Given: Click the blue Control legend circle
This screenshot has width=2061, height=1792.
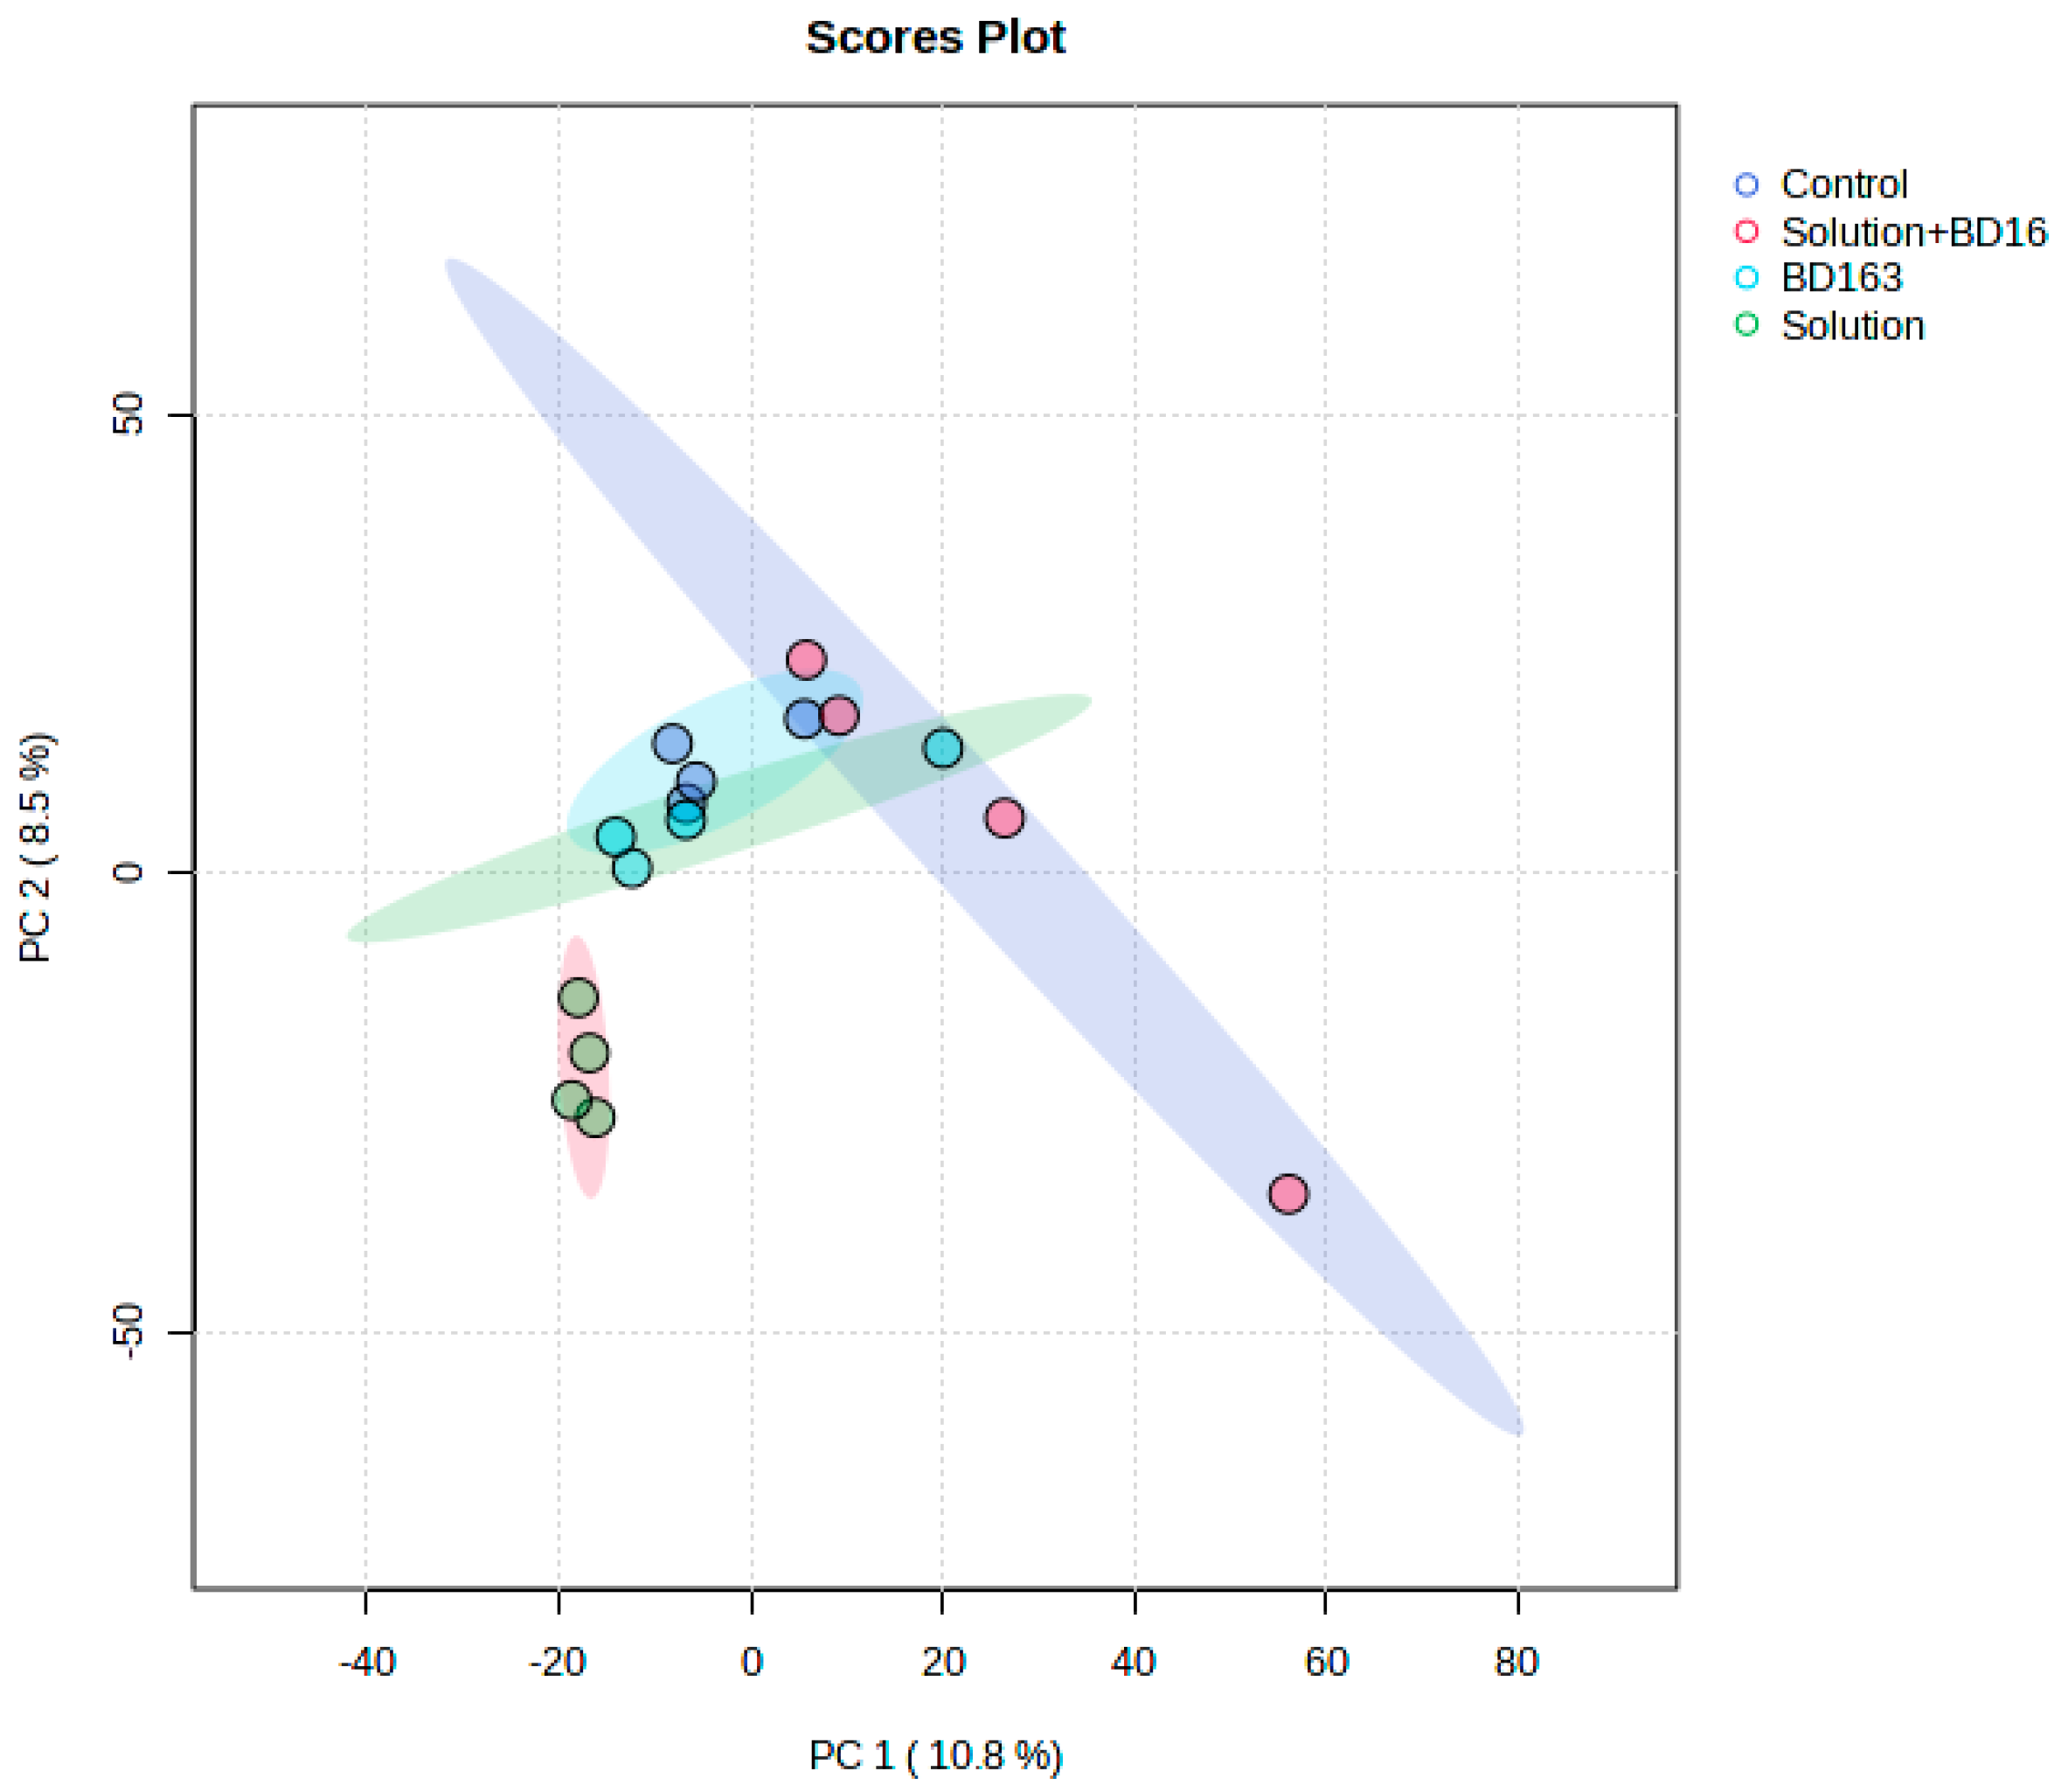Looking at the screenshot, I should [1746, 185].
